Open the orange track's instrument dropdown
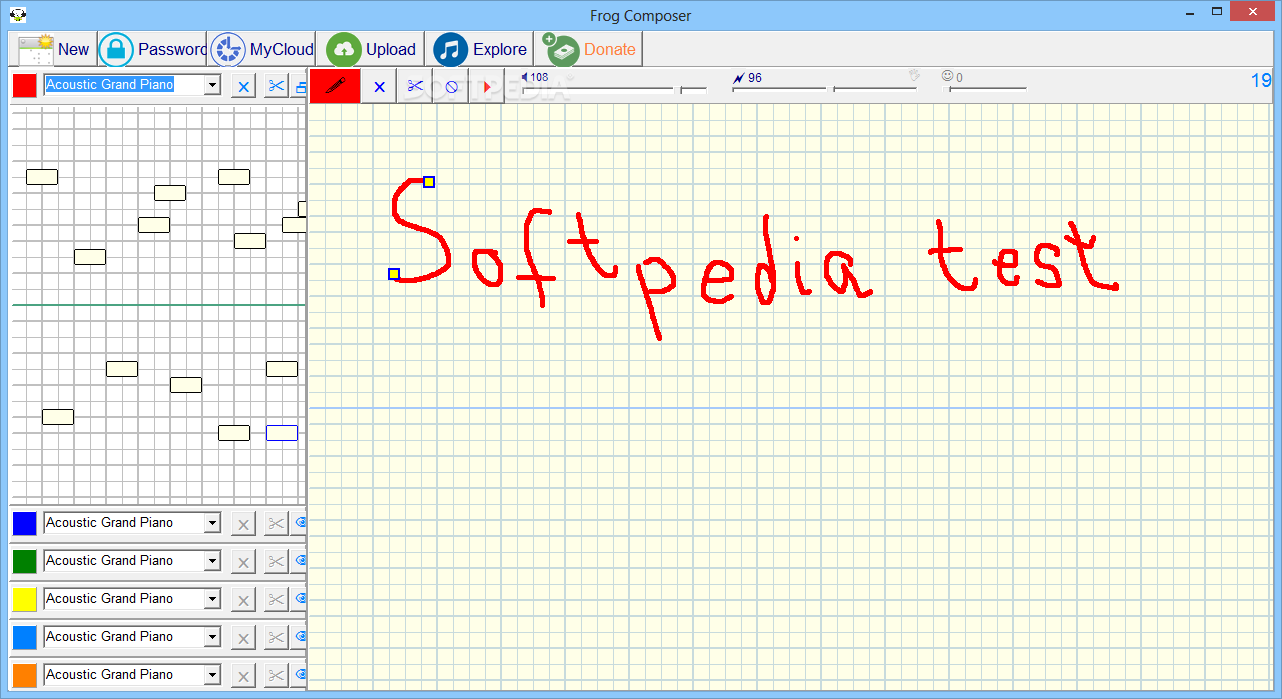Image resolution: width=1282 pixels, height=699 pixels. point(211,675)
